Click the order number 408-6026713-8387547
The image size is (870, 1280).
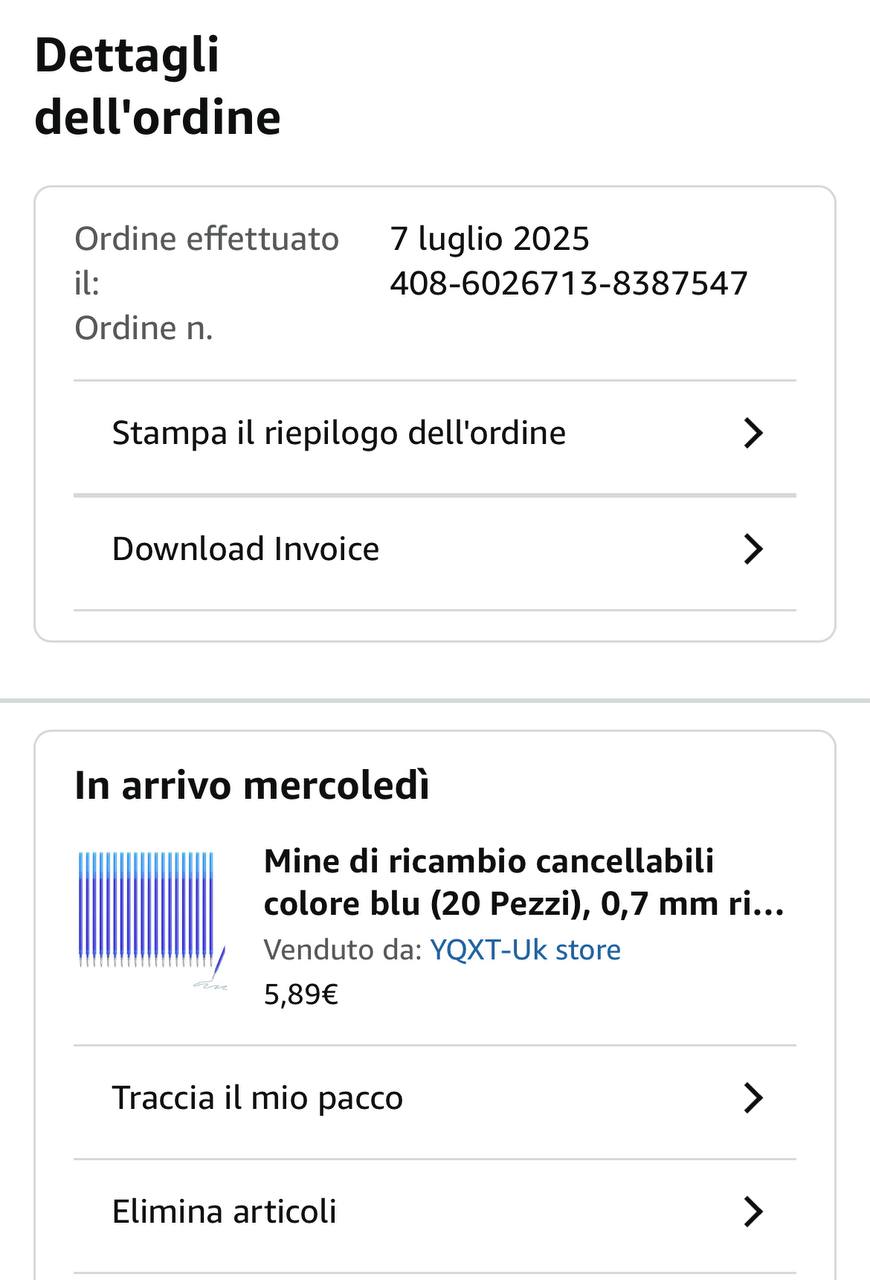coord(568,283)
